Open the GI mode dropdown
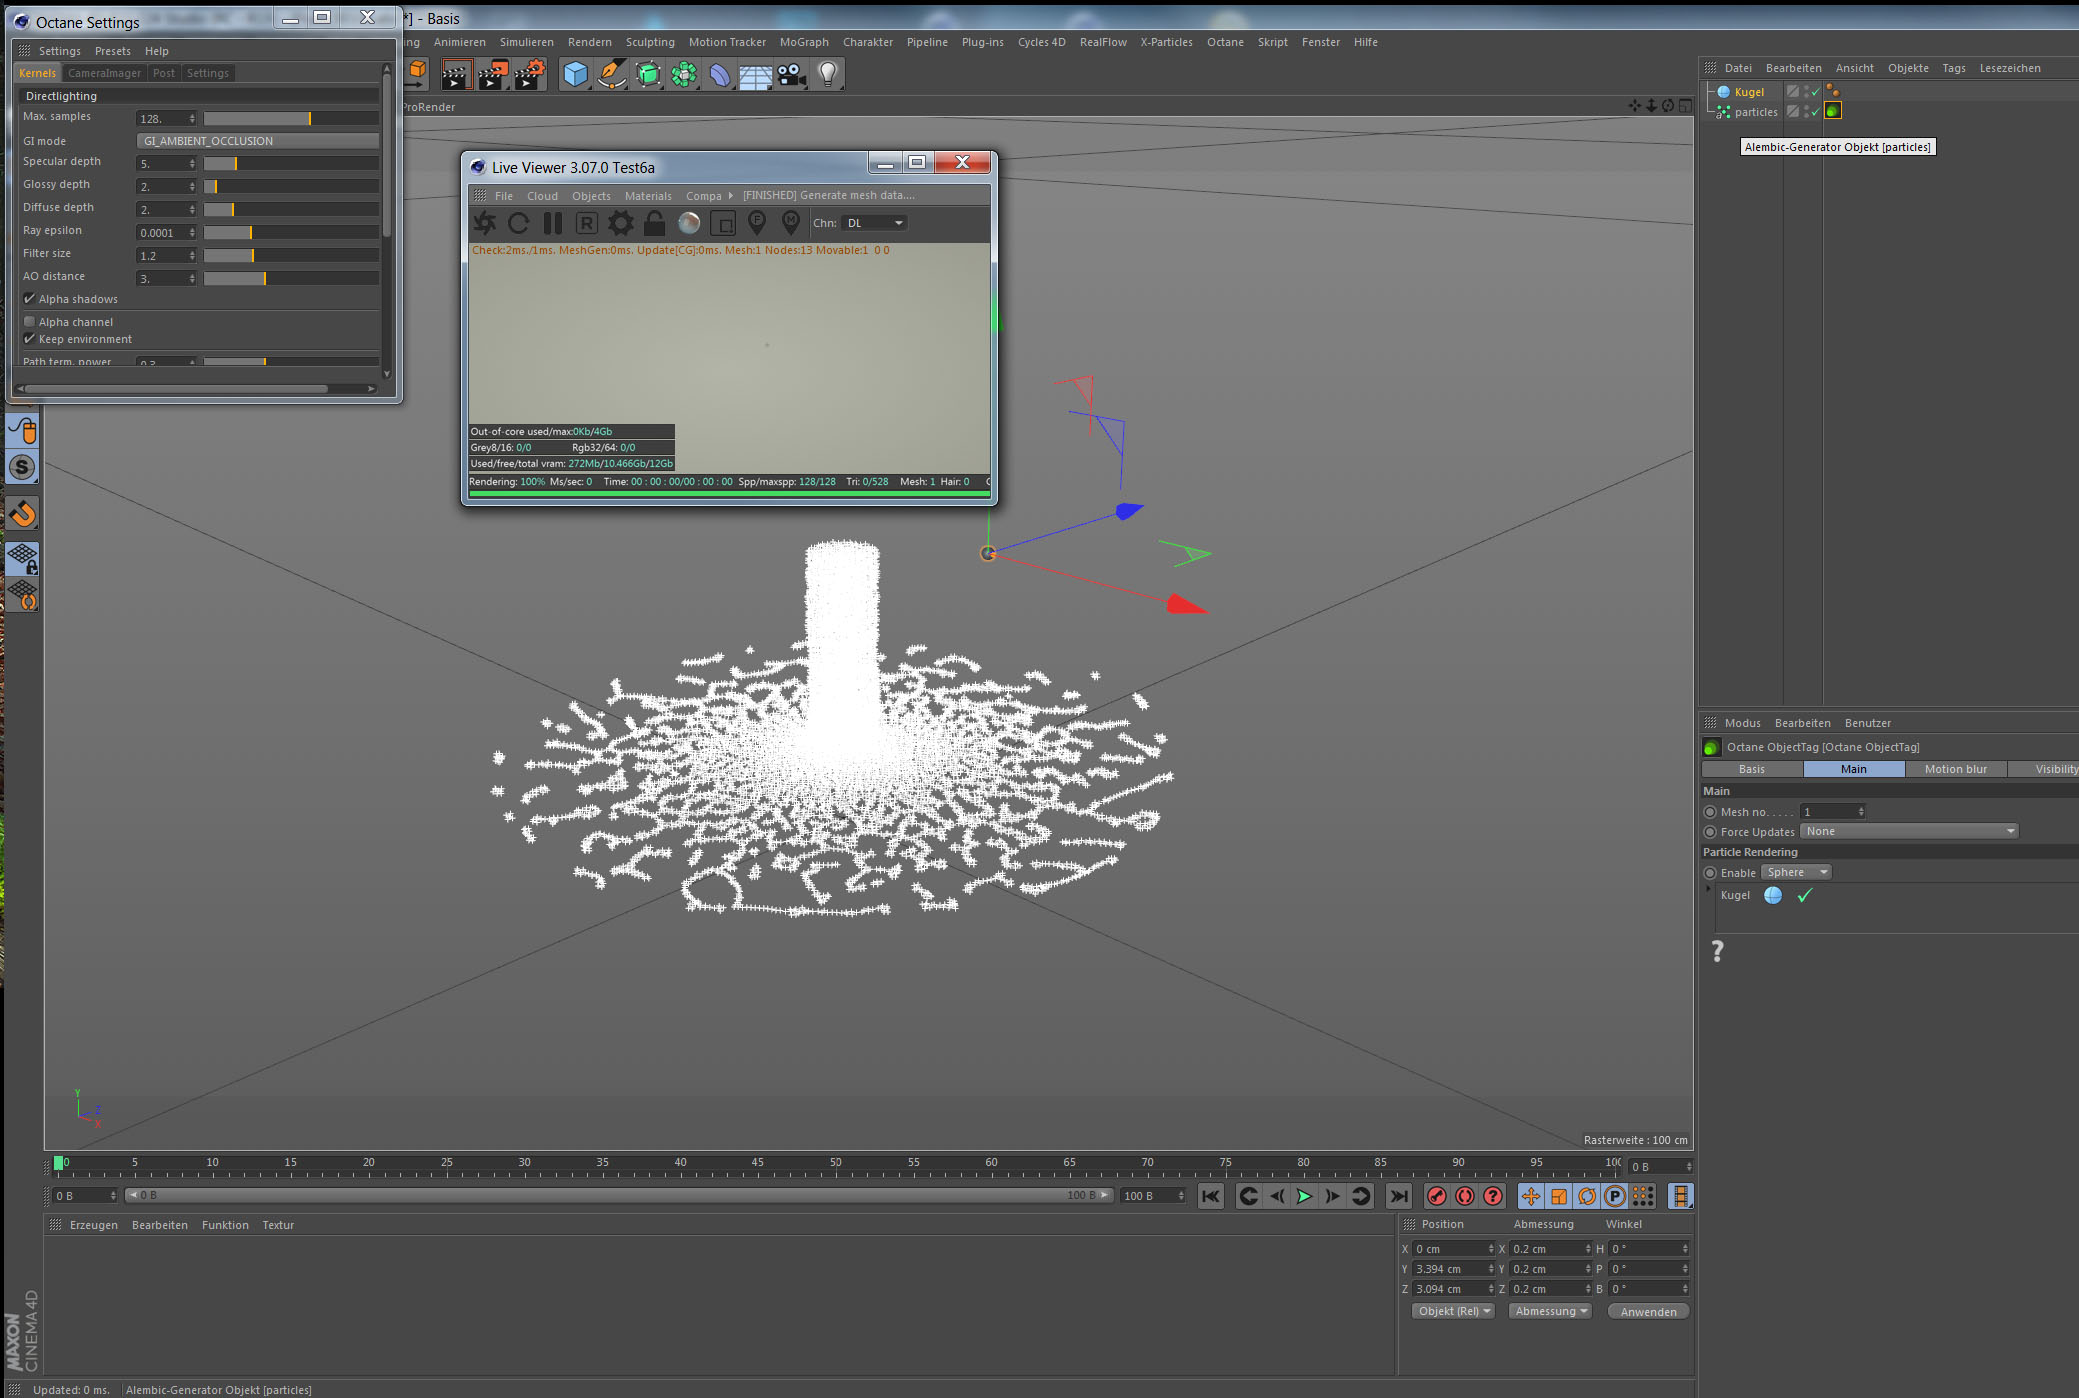Screen dimensions: 2079x1398 257,141
